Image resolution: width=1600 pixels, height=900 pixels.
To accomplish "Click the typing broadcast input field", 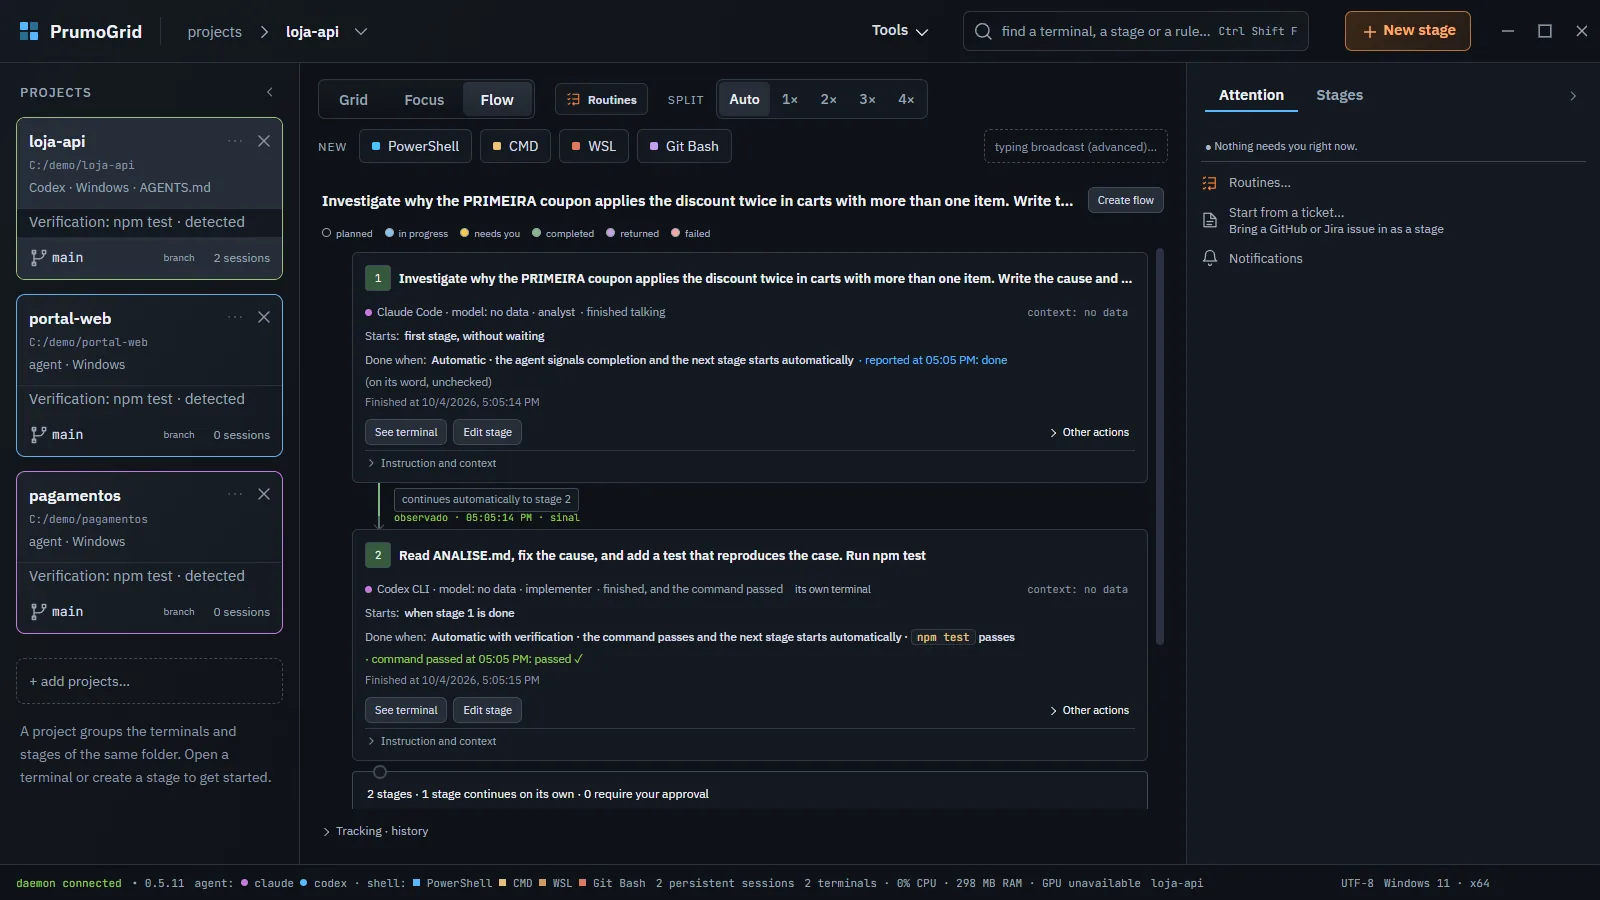I will 1076,146.
